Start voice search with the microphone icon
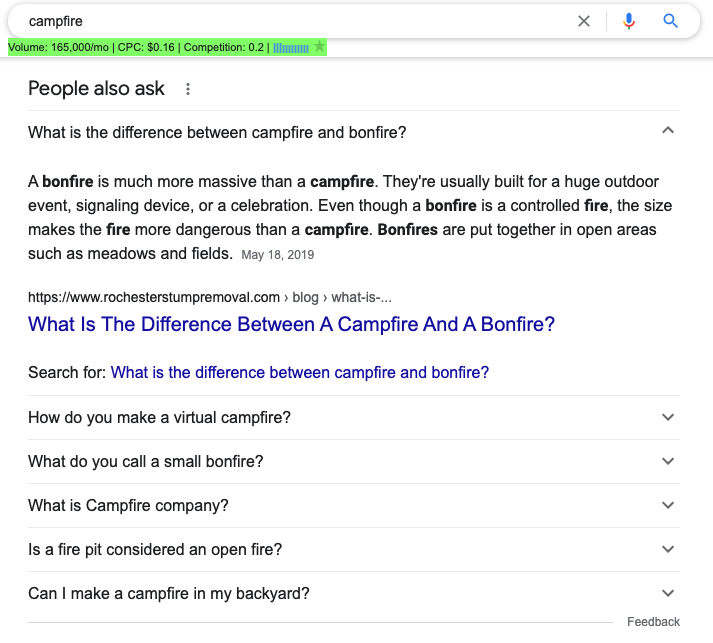 (628, 21)
